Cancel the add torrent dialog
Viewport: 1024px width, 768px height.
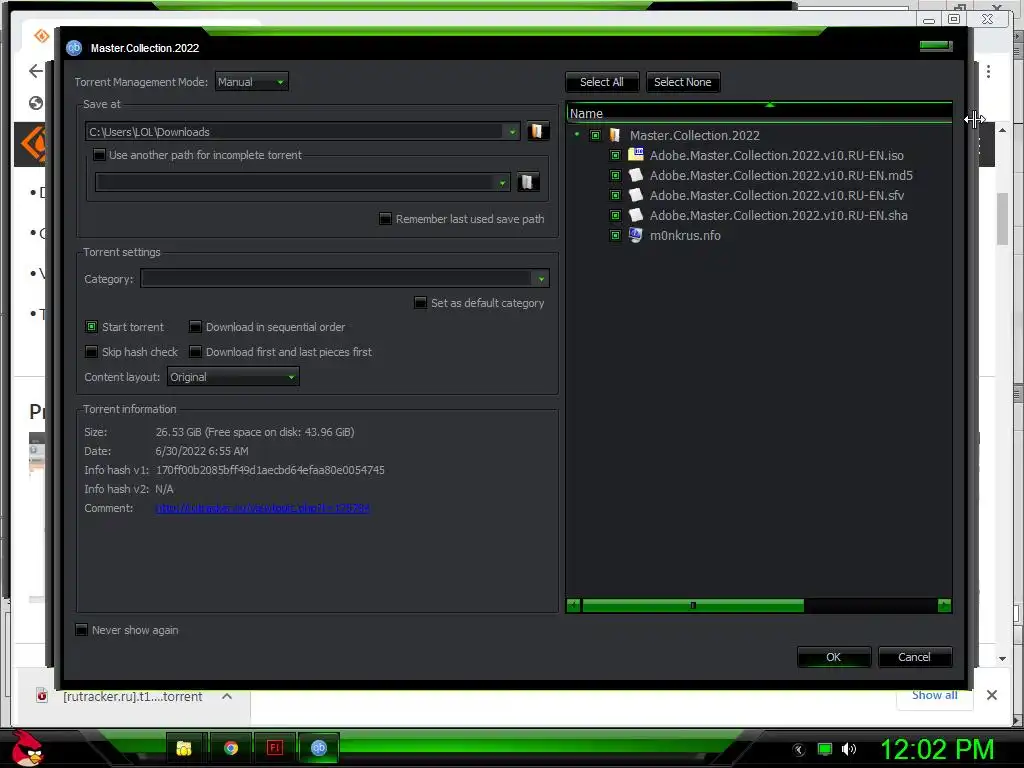[x=914, y=657]
